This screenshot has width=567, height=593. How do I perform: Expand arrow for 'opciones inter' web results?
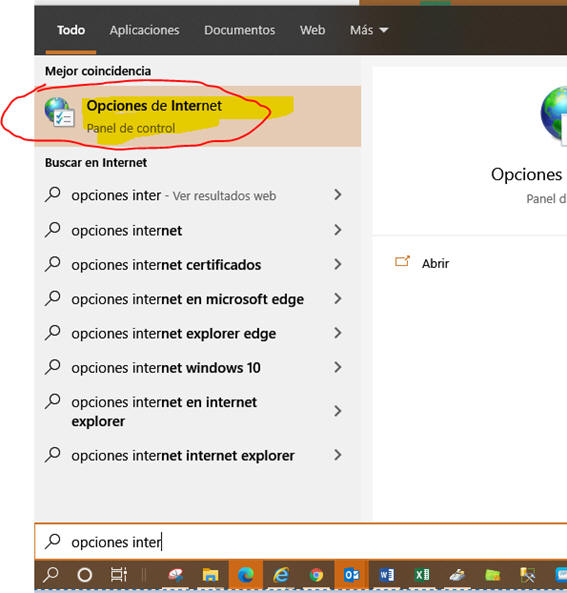[338, 195]
